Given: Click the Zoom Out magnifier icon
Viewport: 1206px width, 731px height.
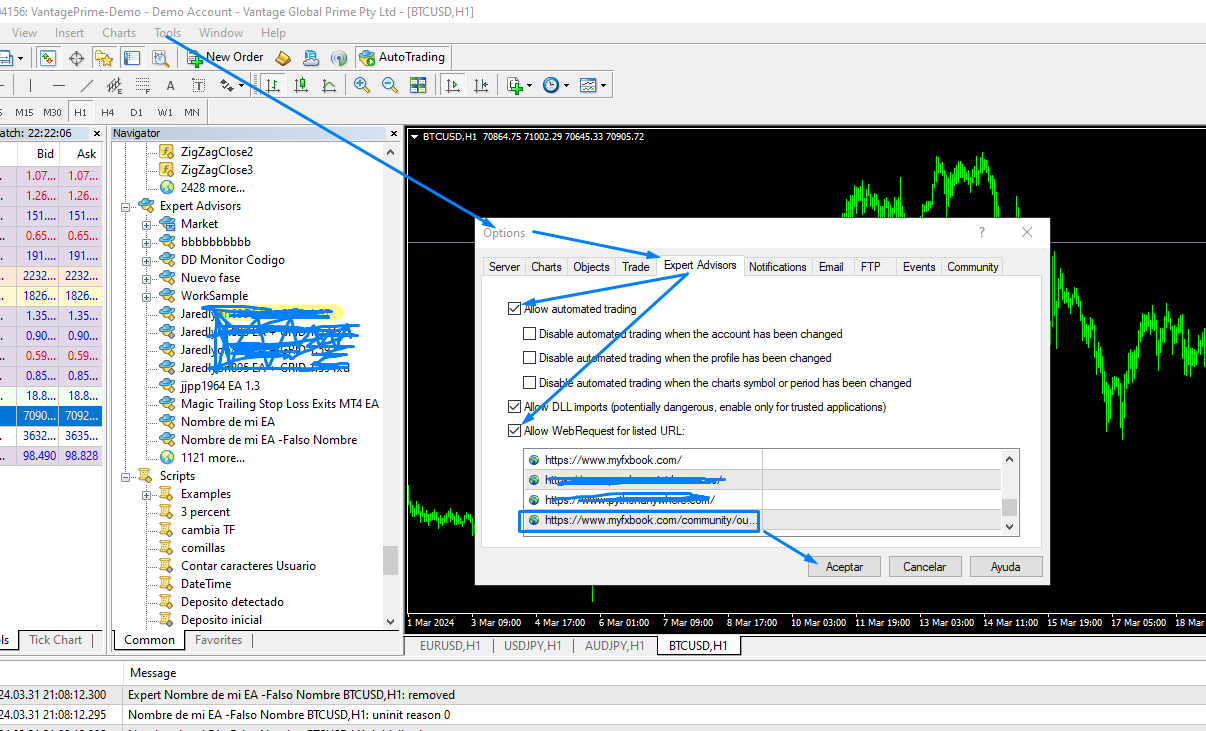Looking at the screenshot, I should click(389, 86).
